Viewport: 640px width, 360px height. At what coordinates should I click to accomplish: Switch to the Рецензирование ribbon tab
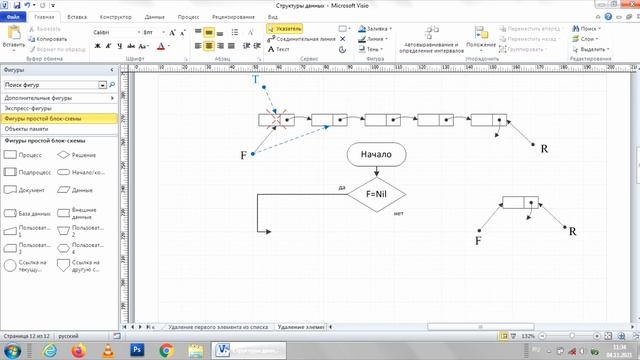click(233, 17)
